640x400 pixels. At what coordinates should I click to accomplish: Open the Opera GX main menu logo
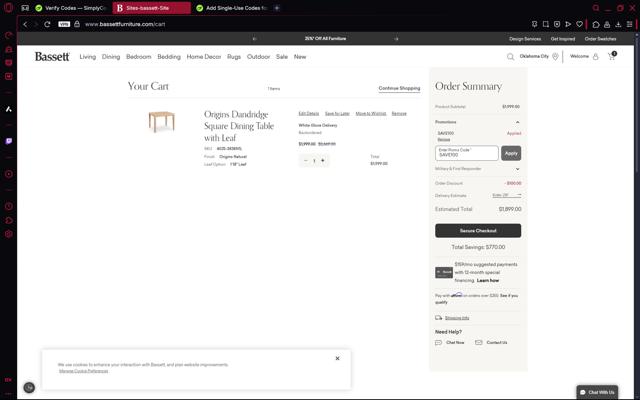8,8
